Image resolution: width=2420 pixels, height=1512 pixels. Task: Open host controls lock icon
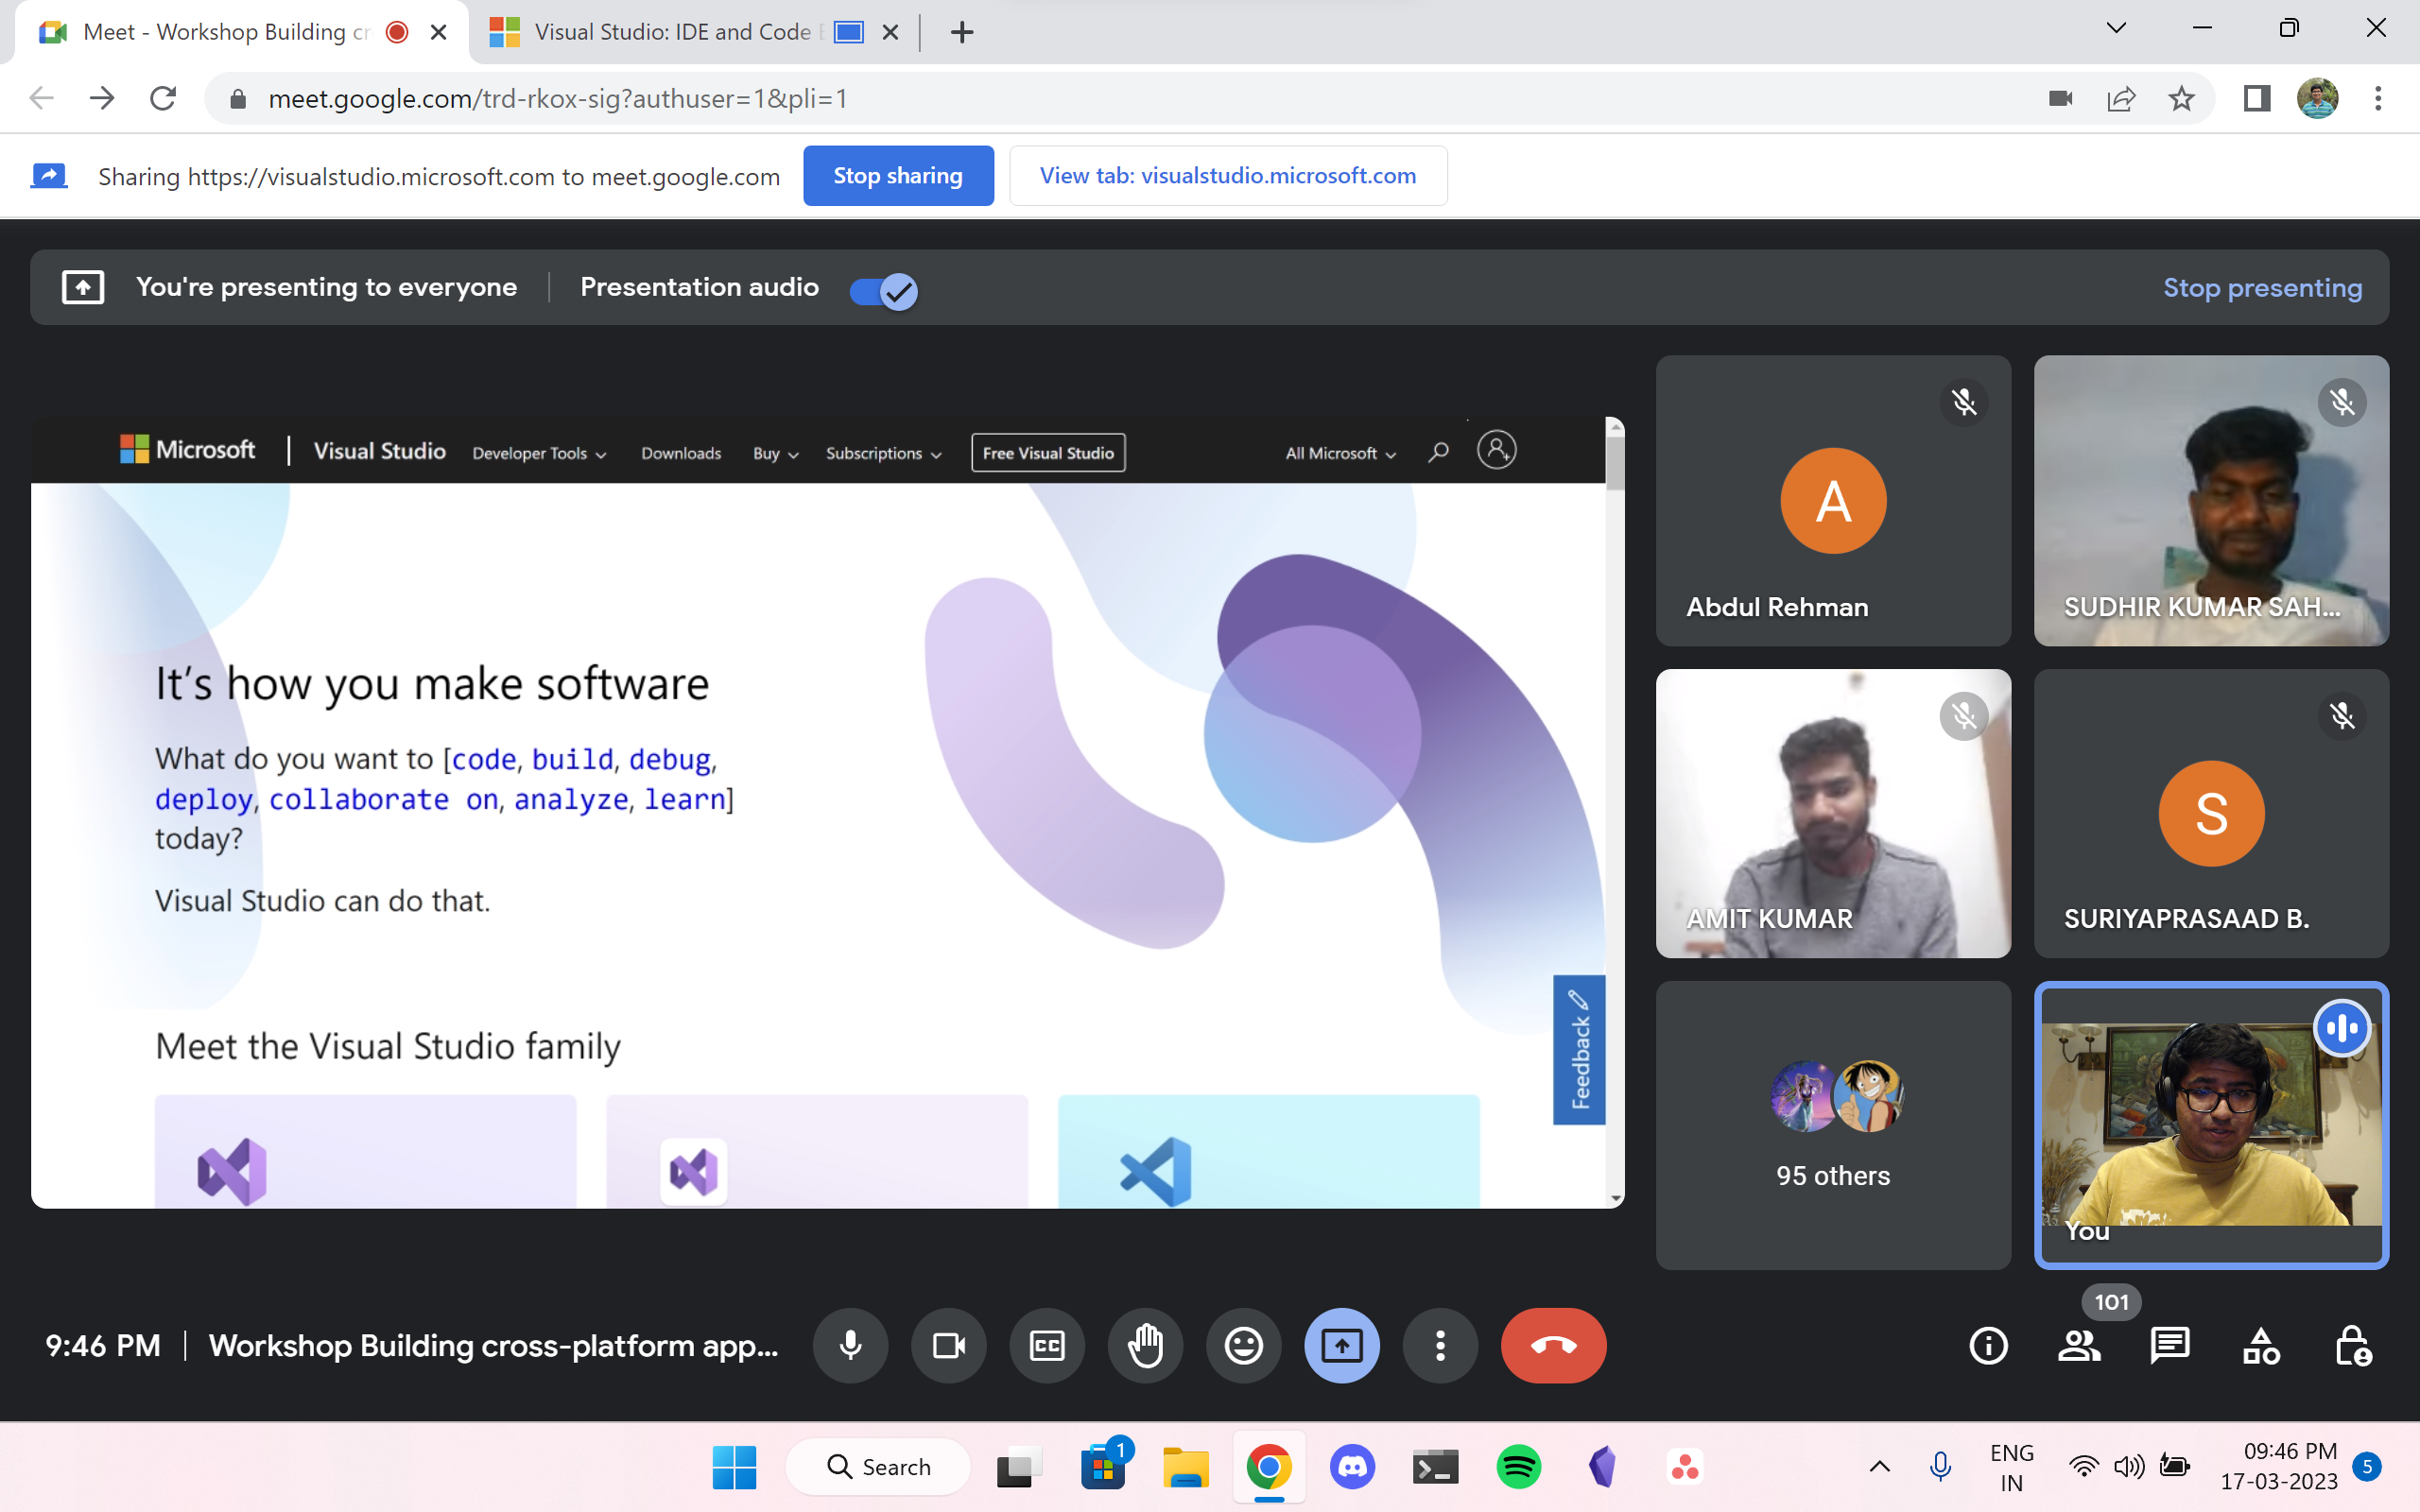pos(2352,1346)
